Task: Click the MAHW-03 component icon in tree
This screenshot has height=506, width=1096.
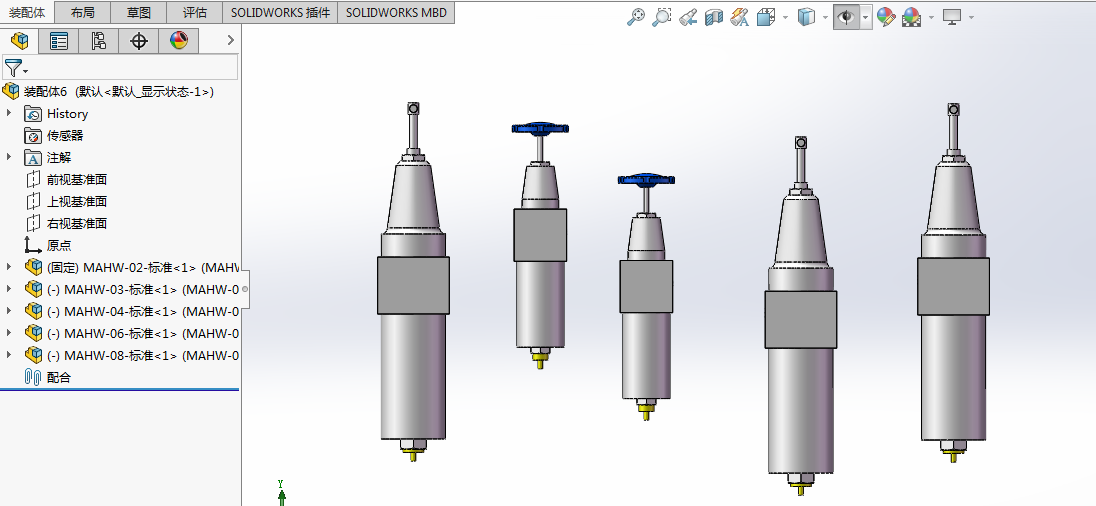Action: point(33,289)
